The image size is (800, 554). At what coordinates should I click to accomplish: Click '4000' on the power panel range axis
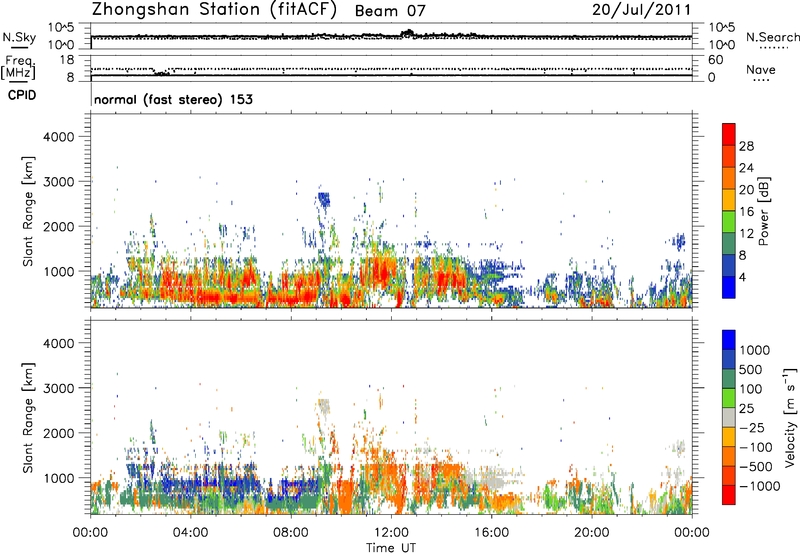[59, 137]
